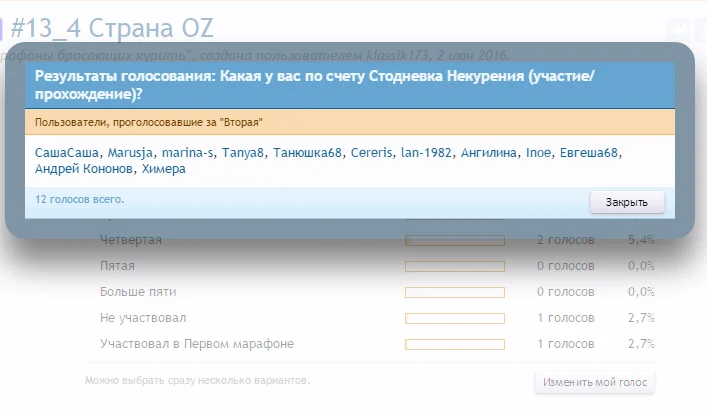Close the voting results dialog with Закрыть

coord(627,202)
